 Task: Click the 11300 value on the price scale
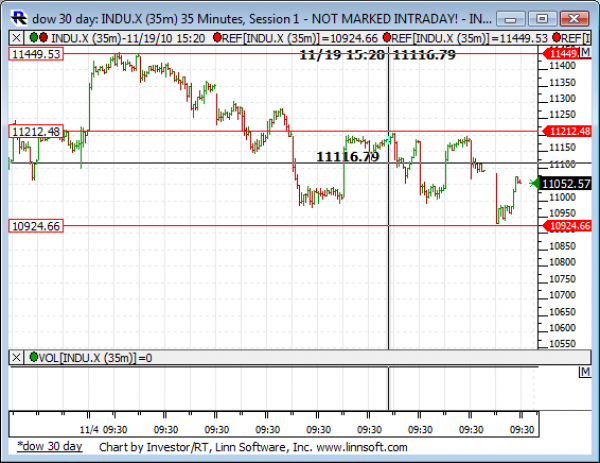pos(562,99)
